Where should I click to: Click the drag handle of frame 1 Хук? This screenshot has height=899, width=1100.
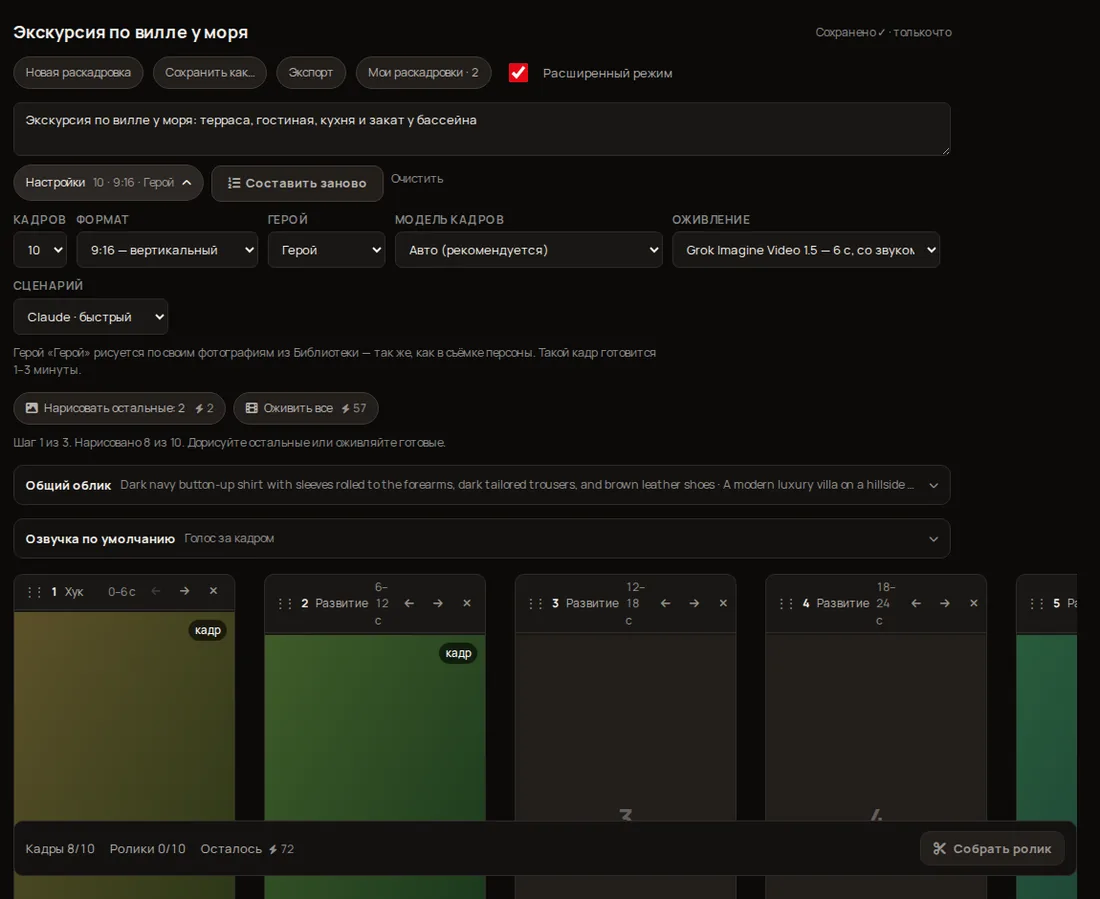34,592
